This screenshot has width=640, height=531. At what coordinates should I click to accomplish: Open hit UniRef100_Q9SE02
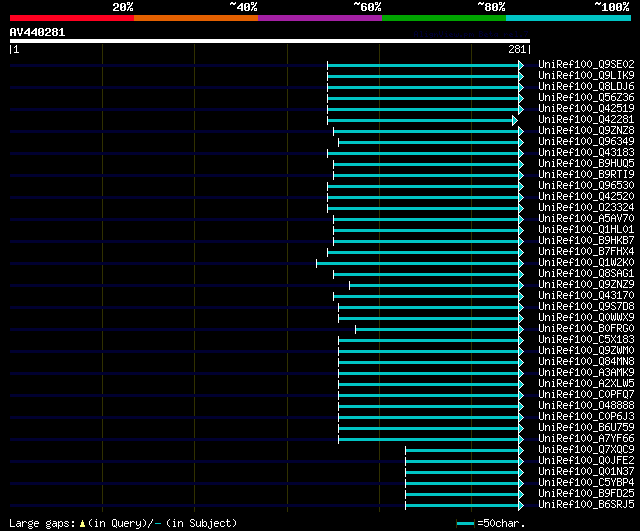(586, 64)
